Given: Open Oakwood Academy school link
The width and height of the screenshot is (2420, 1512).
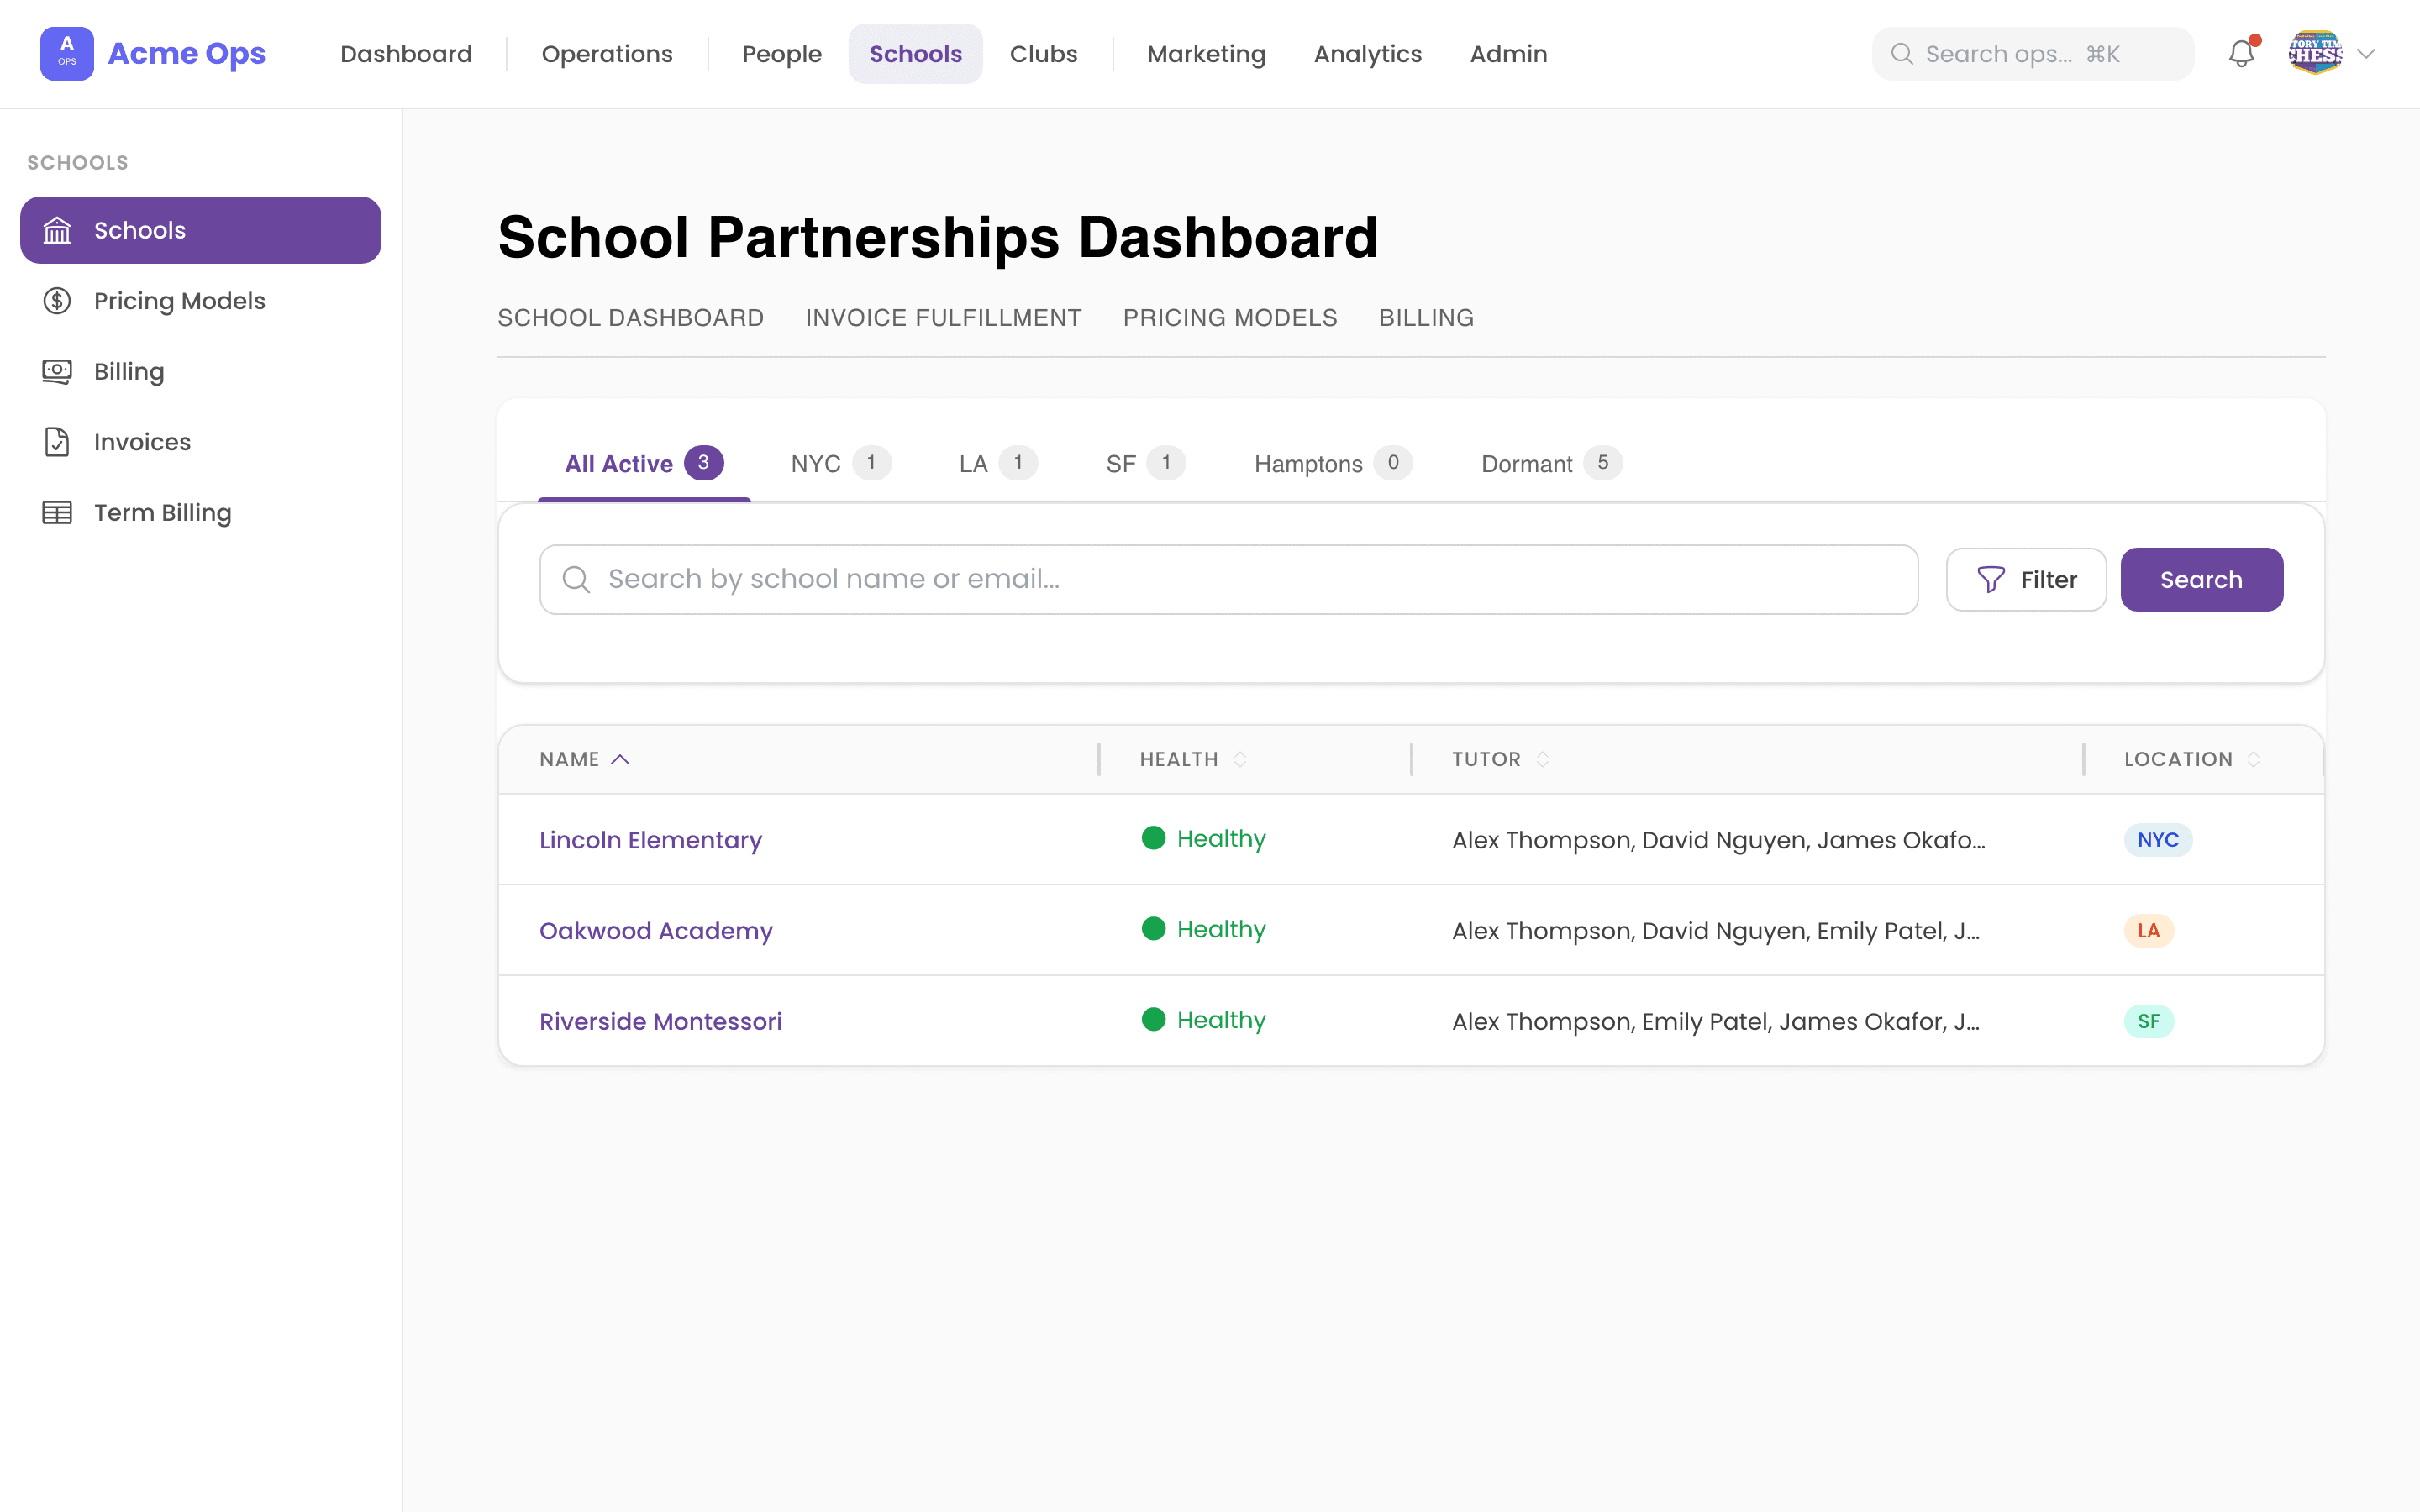Looking at the screenshot, I should (656, 931).
